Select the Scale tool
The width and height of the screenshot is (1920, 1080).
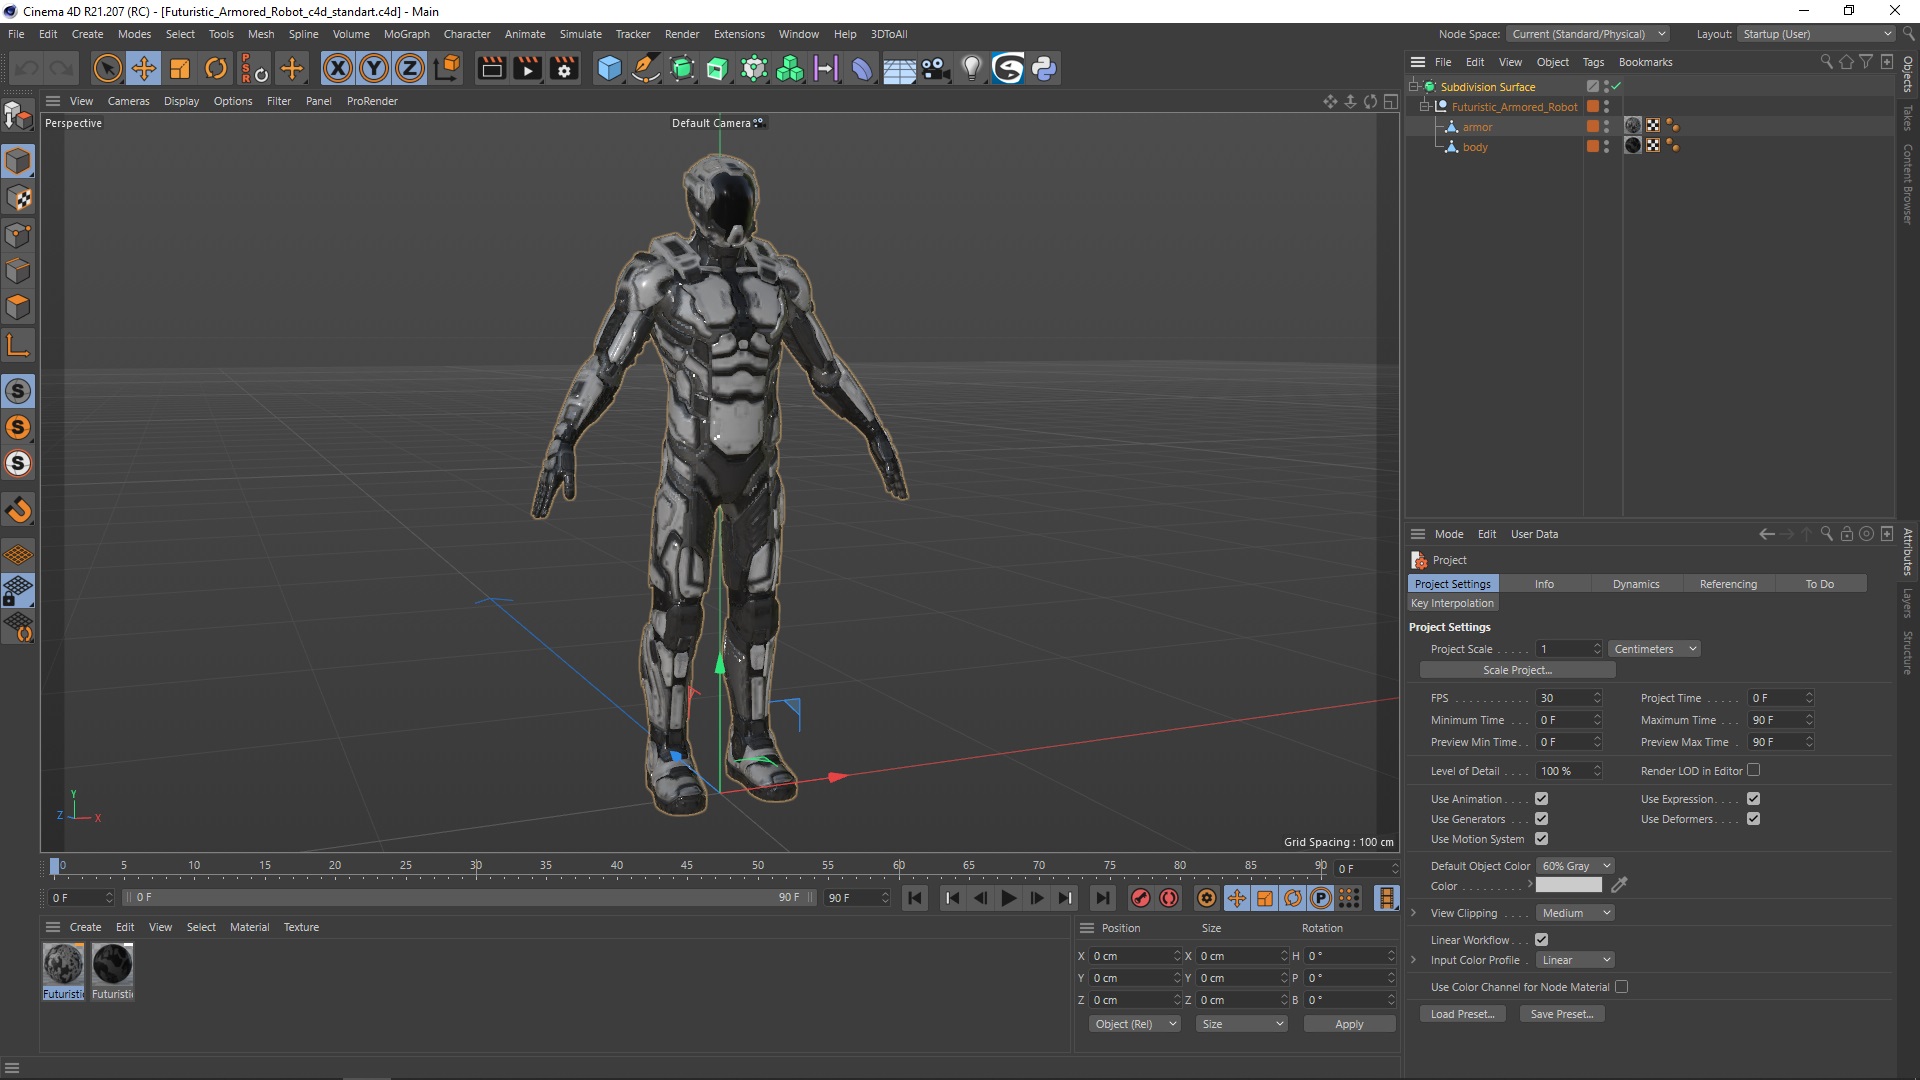[180, 68]
